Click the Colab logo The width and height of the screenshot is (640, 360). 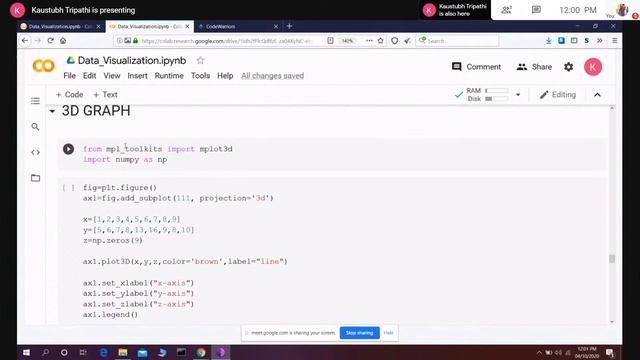pyautogui.click(x=43, y=66)
